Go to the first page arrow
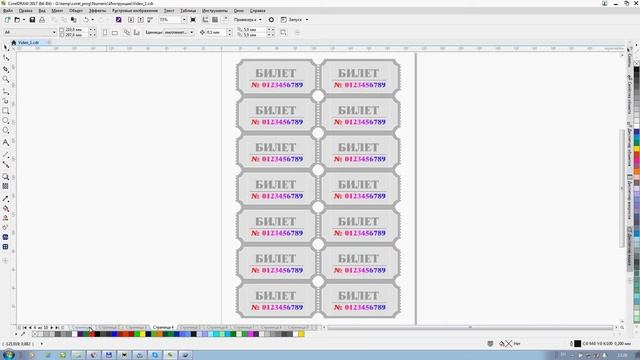640x360 pixels. [24, 327]
